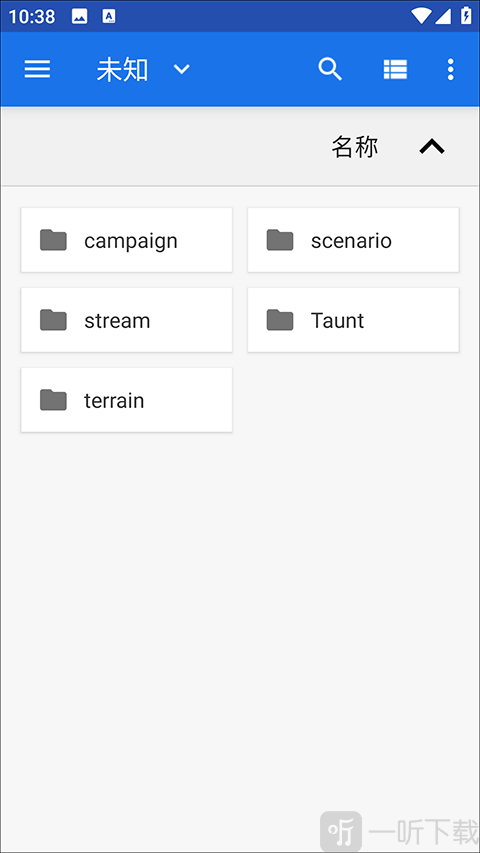This screenshot has width=480, height=853.
Task: Click the stream folder icon
Action: (x=53, y=320)
